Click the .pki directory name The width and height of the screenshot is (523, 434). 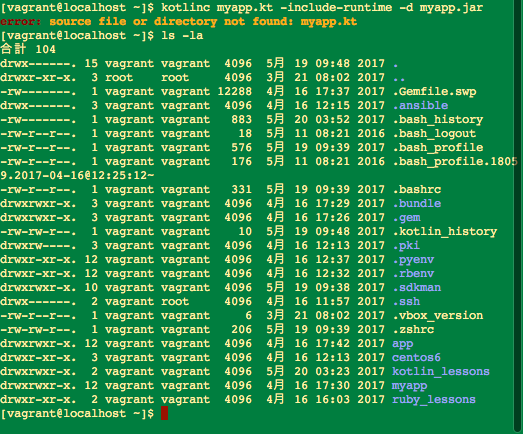click(406, 246)
